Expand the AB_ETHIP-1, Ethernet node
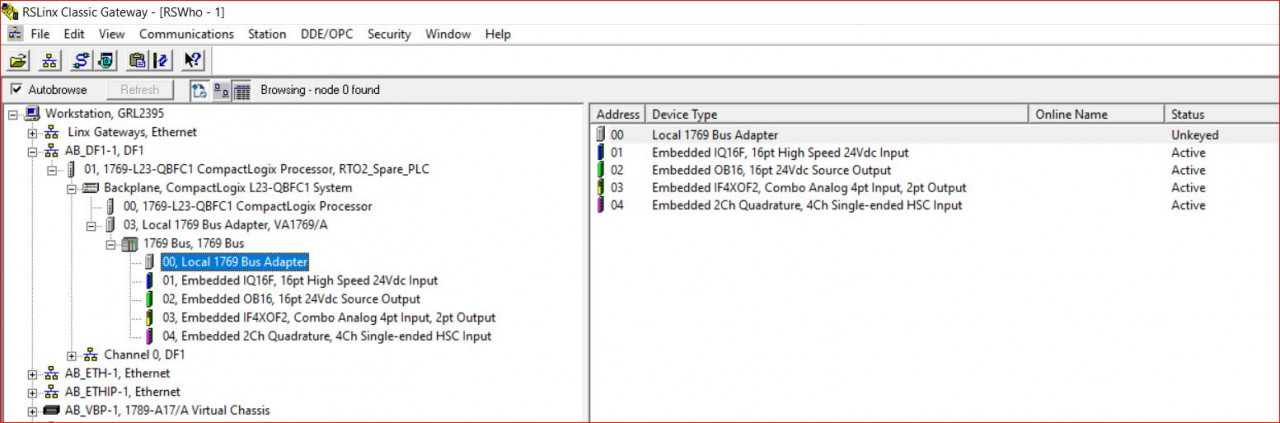Image resolution: width=1280 pixels, height=423 pixels. (33, 392)
